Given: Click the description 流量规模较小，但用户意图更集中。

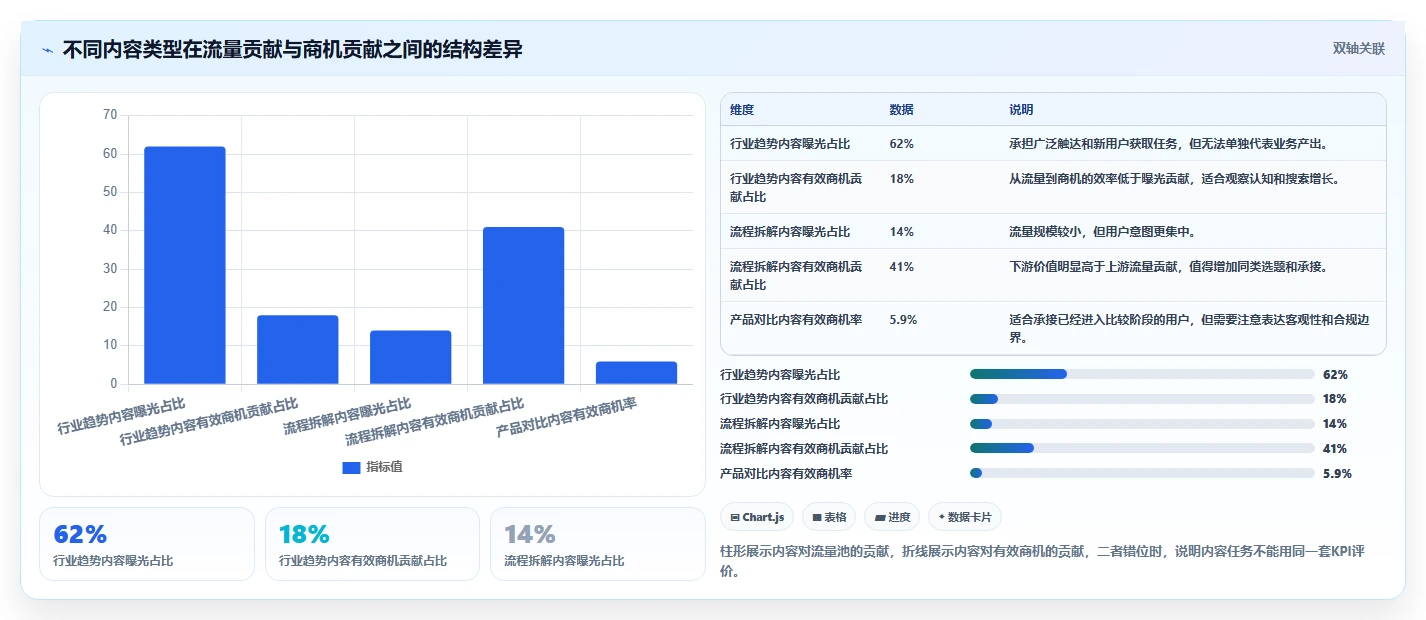Looking at the screenshot, I should tap(1103, 232).
